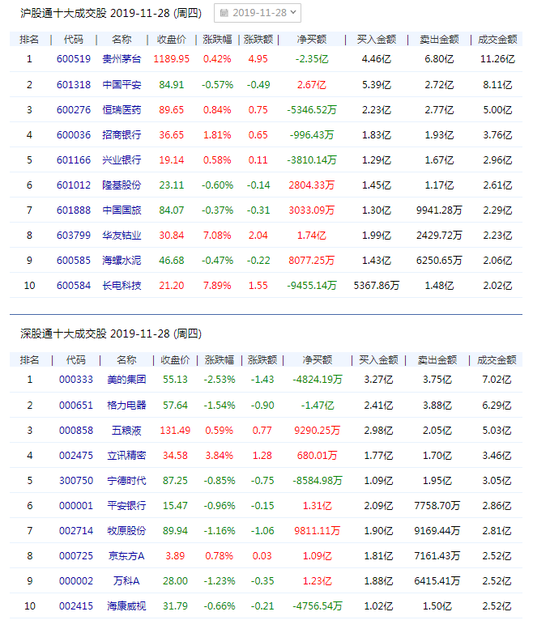Open 牧原股份 stock link
Screen dimensions: 550x633
126,530
